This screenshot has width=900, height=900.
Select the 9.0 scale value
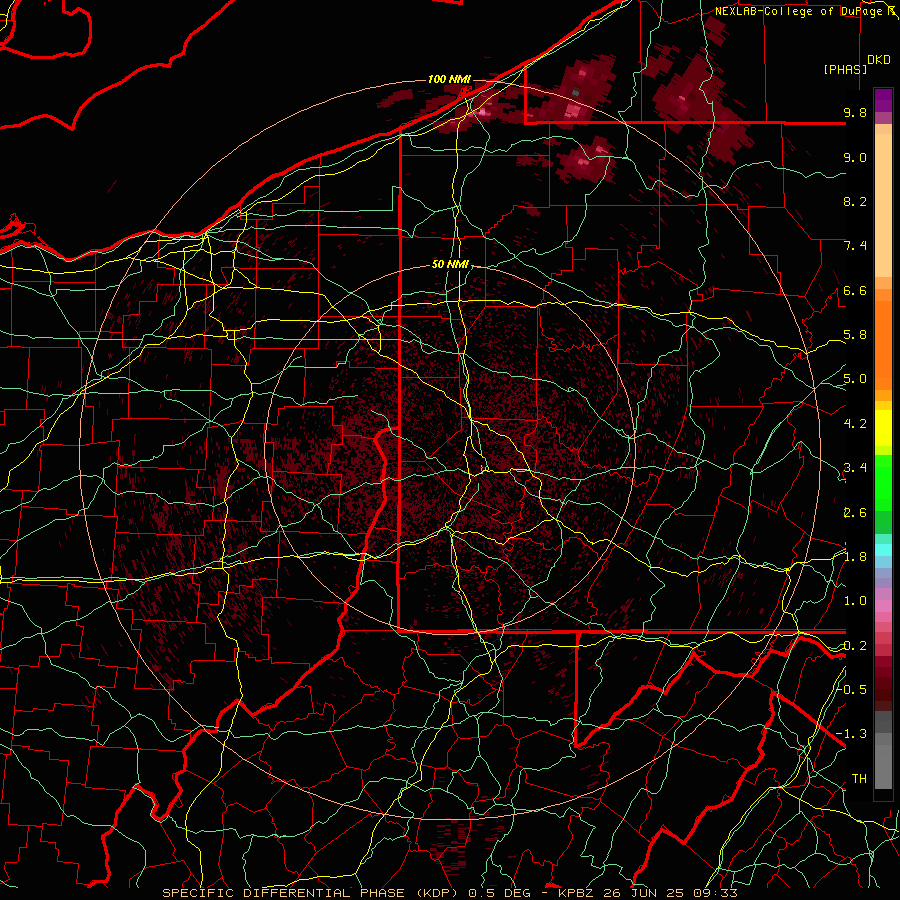click(x=855, y=157)
